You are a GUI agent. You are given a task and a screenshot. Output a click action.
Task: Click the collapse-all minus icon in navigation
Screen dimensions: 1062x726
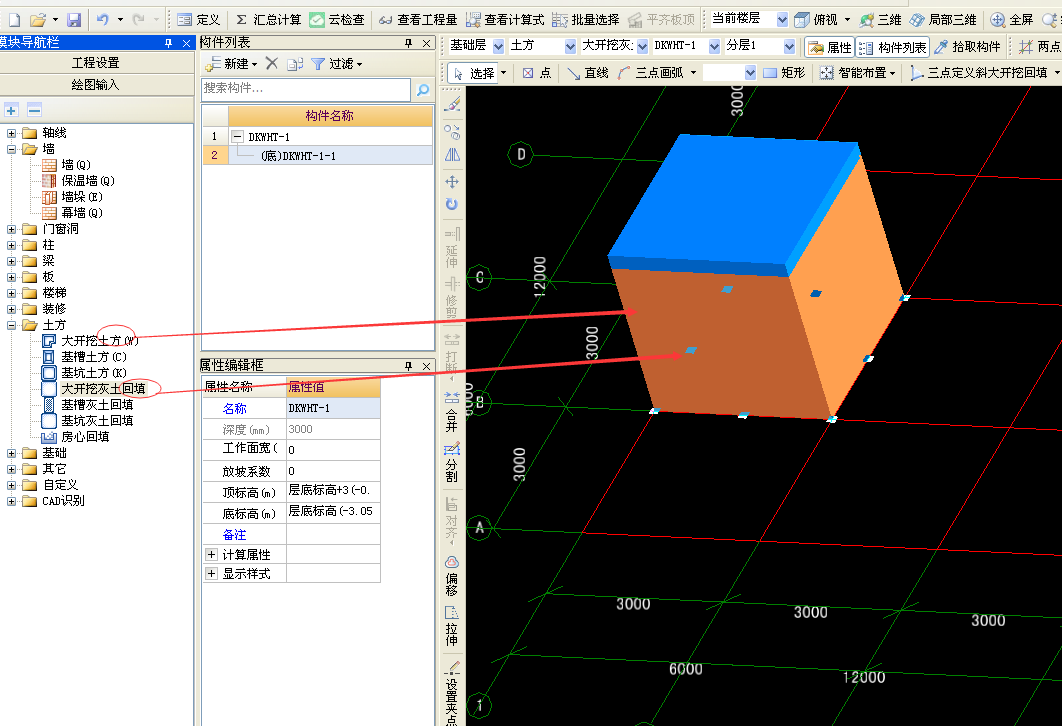(35, 110)
